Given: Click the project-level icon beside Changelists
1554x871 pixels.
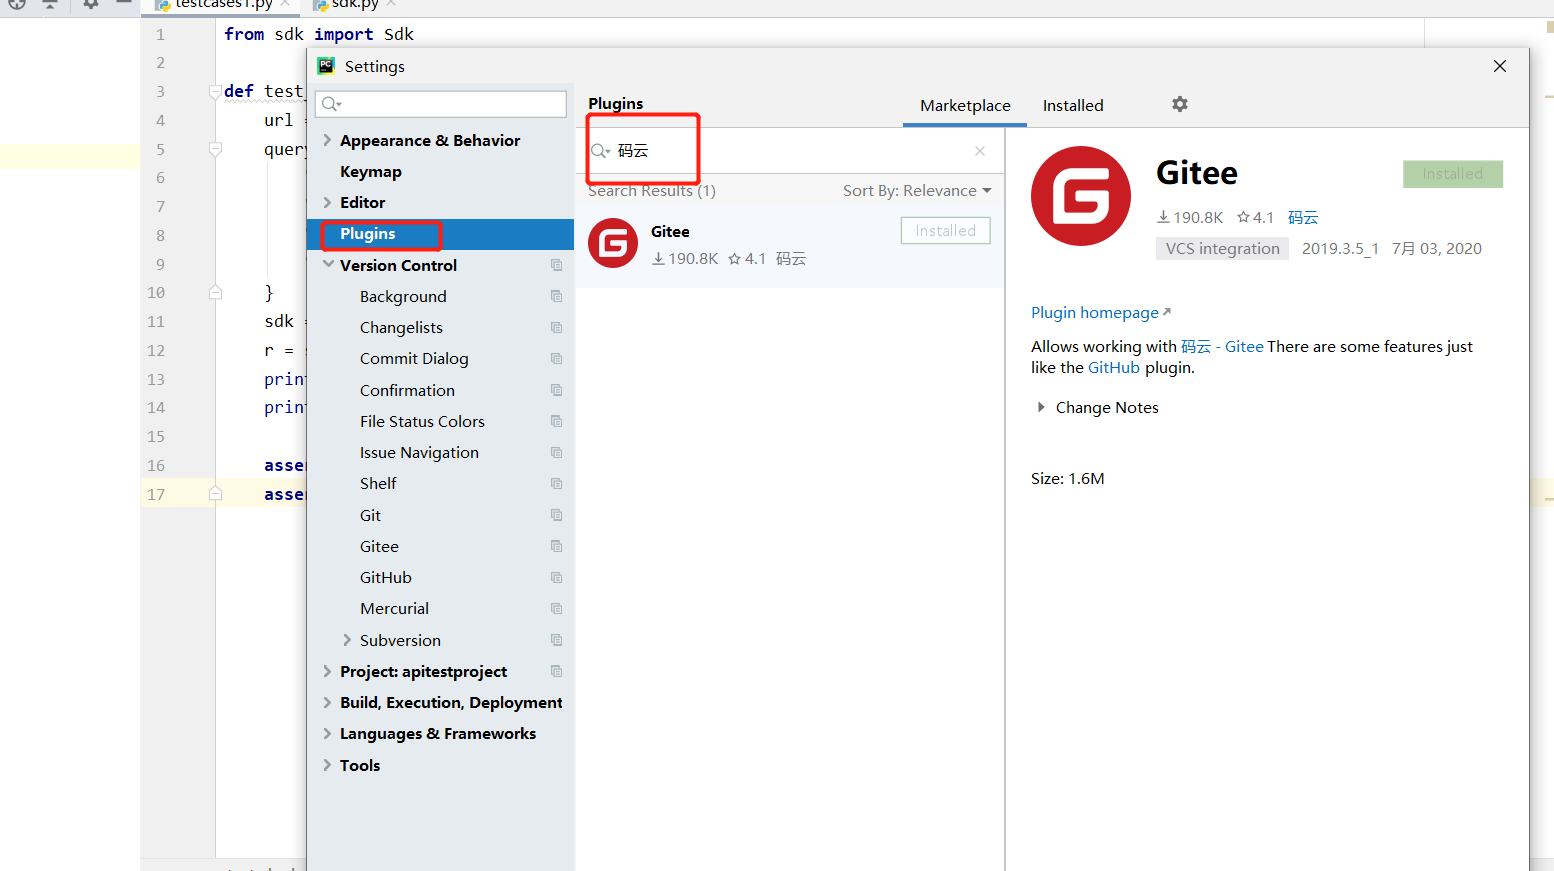Looking at the screenshot, I should point(557,327).
